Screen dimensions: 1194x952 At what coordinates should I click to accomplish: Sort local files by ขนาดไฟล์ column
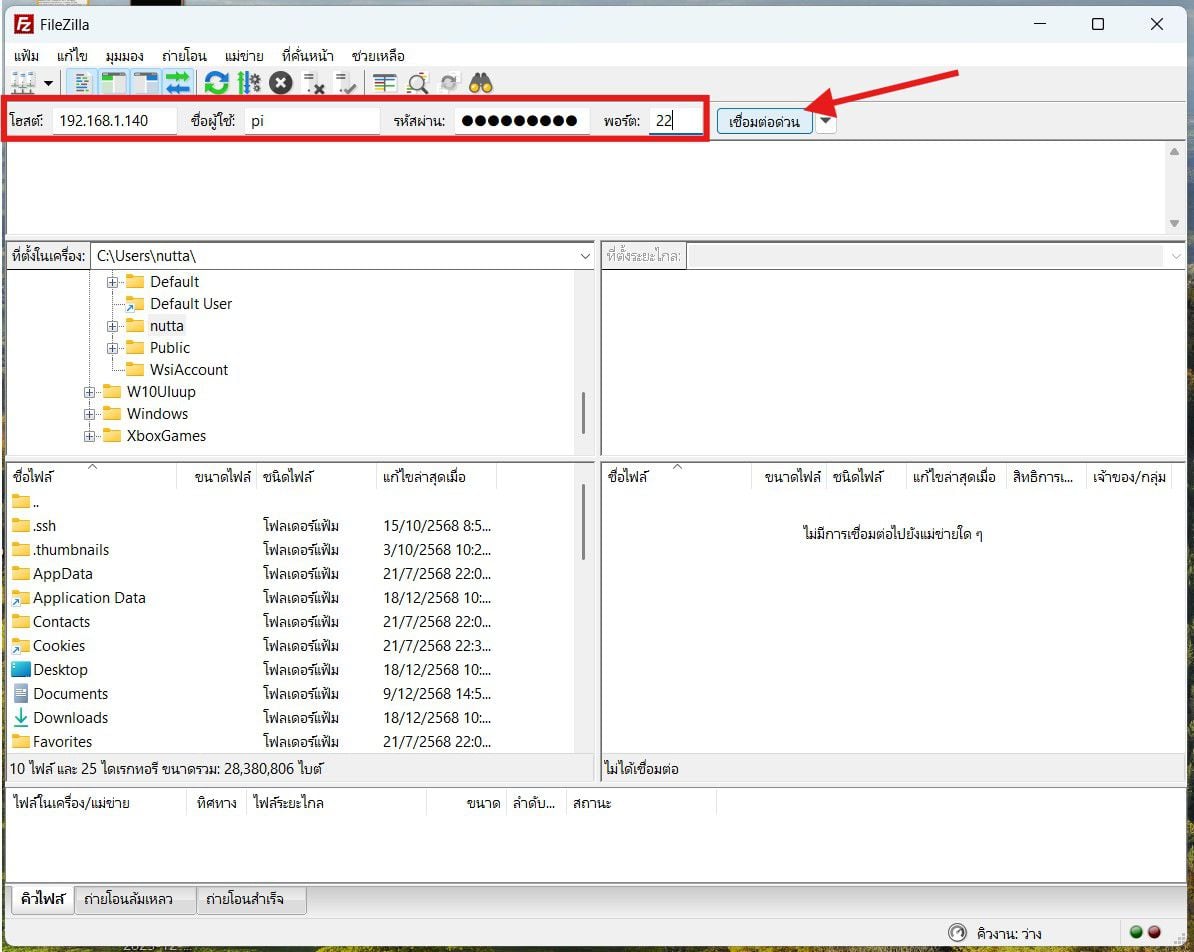(x=216, y=477)
